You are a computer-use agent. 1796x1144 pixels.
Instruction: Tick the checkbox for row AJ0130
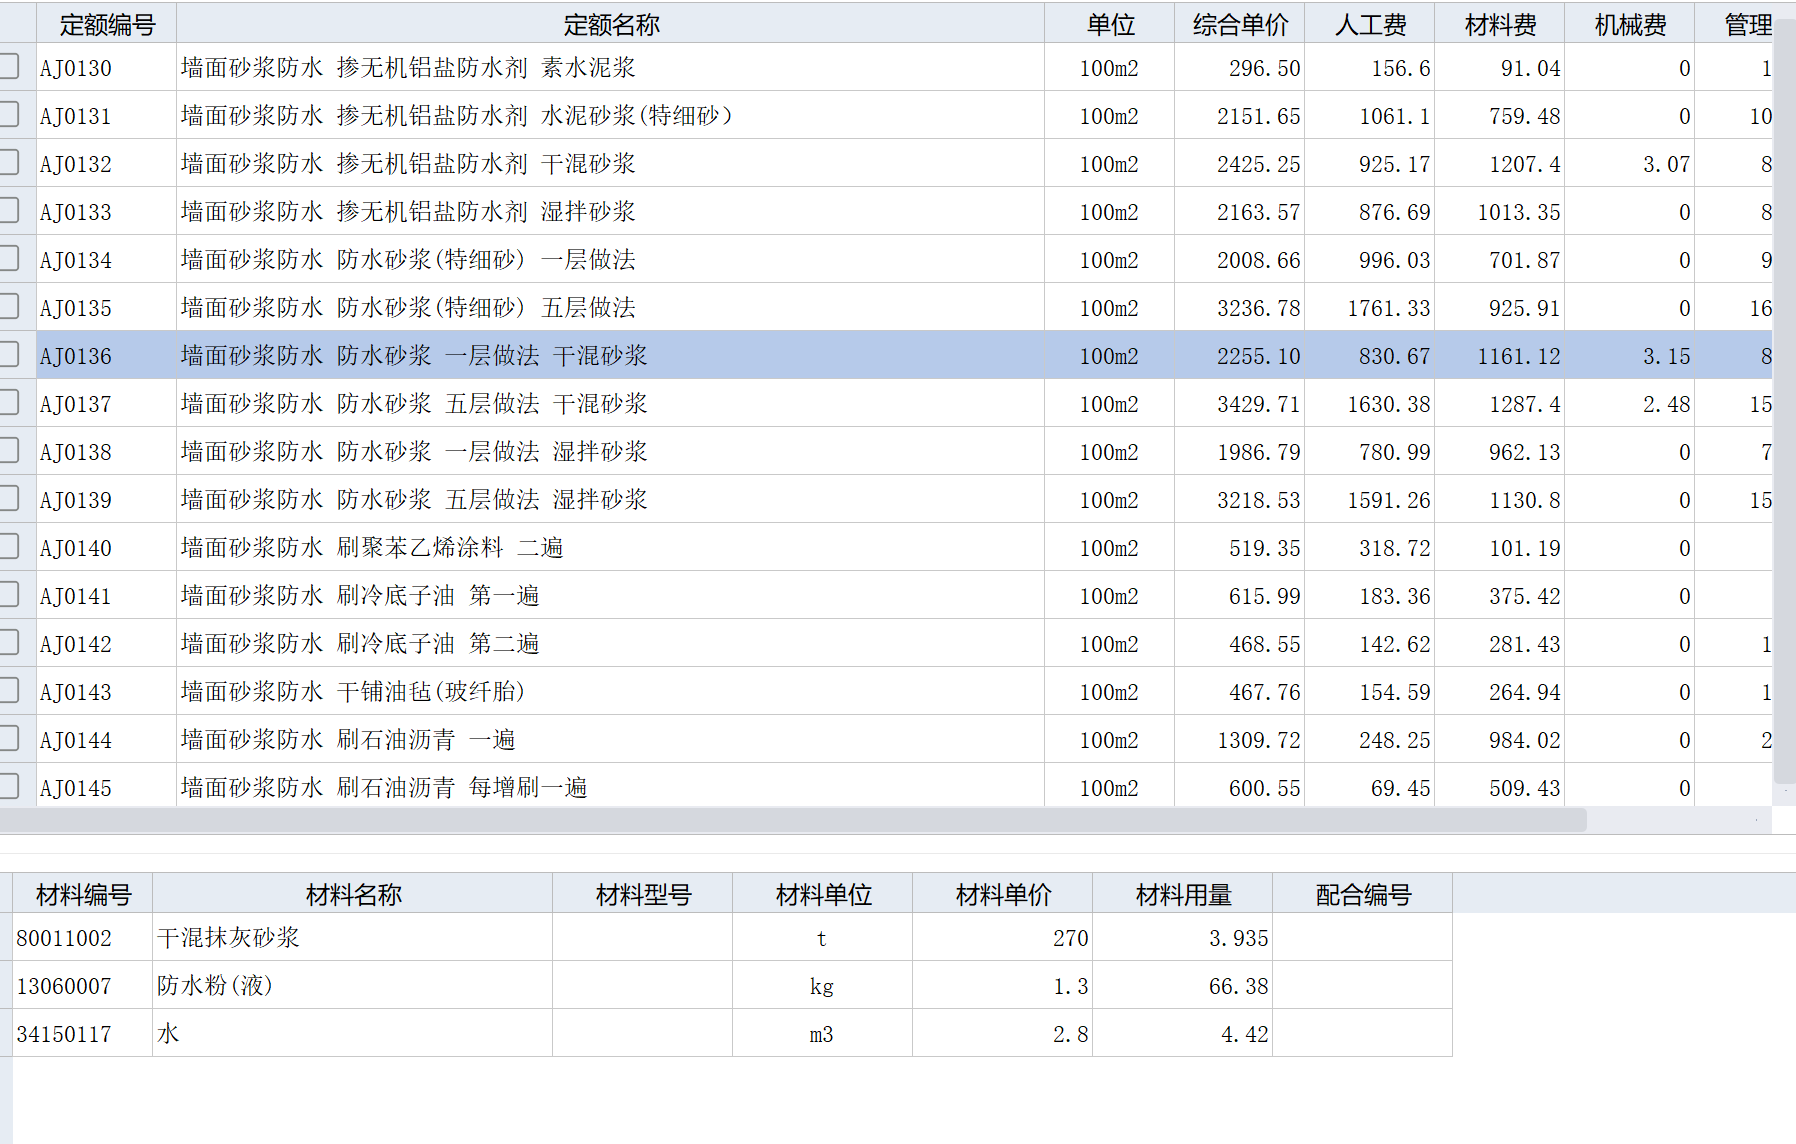[9, 67]
